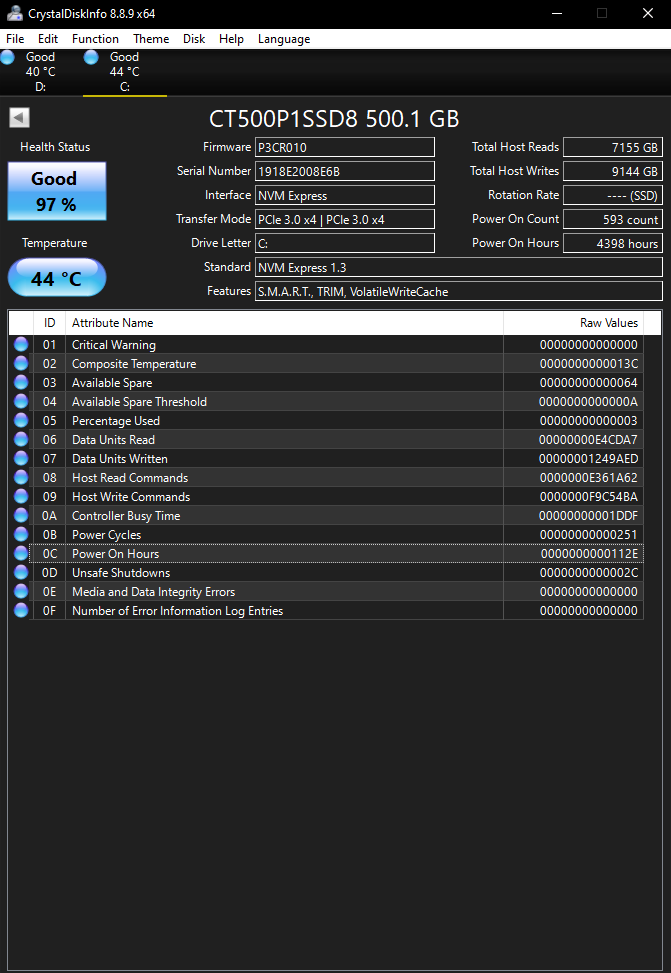
Task: Select the Percentage Used attribute name
Action: tap(116, 421)
